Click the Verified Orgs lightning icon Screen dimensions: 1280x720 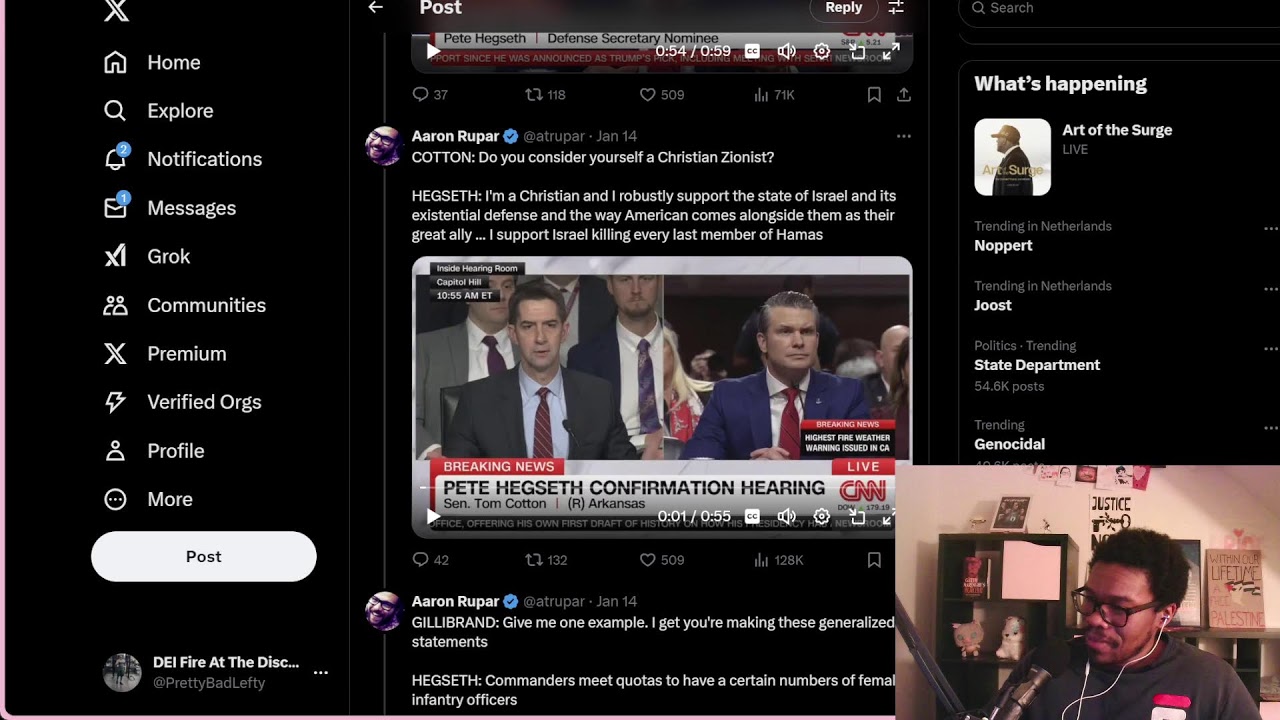[x=116, y=402]
